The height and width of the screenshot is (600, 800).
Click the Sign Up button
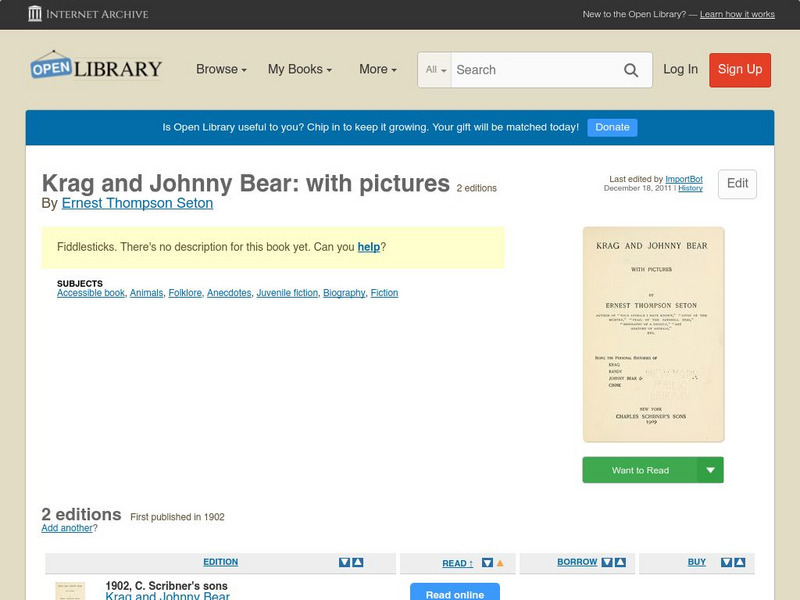(739, 70)
